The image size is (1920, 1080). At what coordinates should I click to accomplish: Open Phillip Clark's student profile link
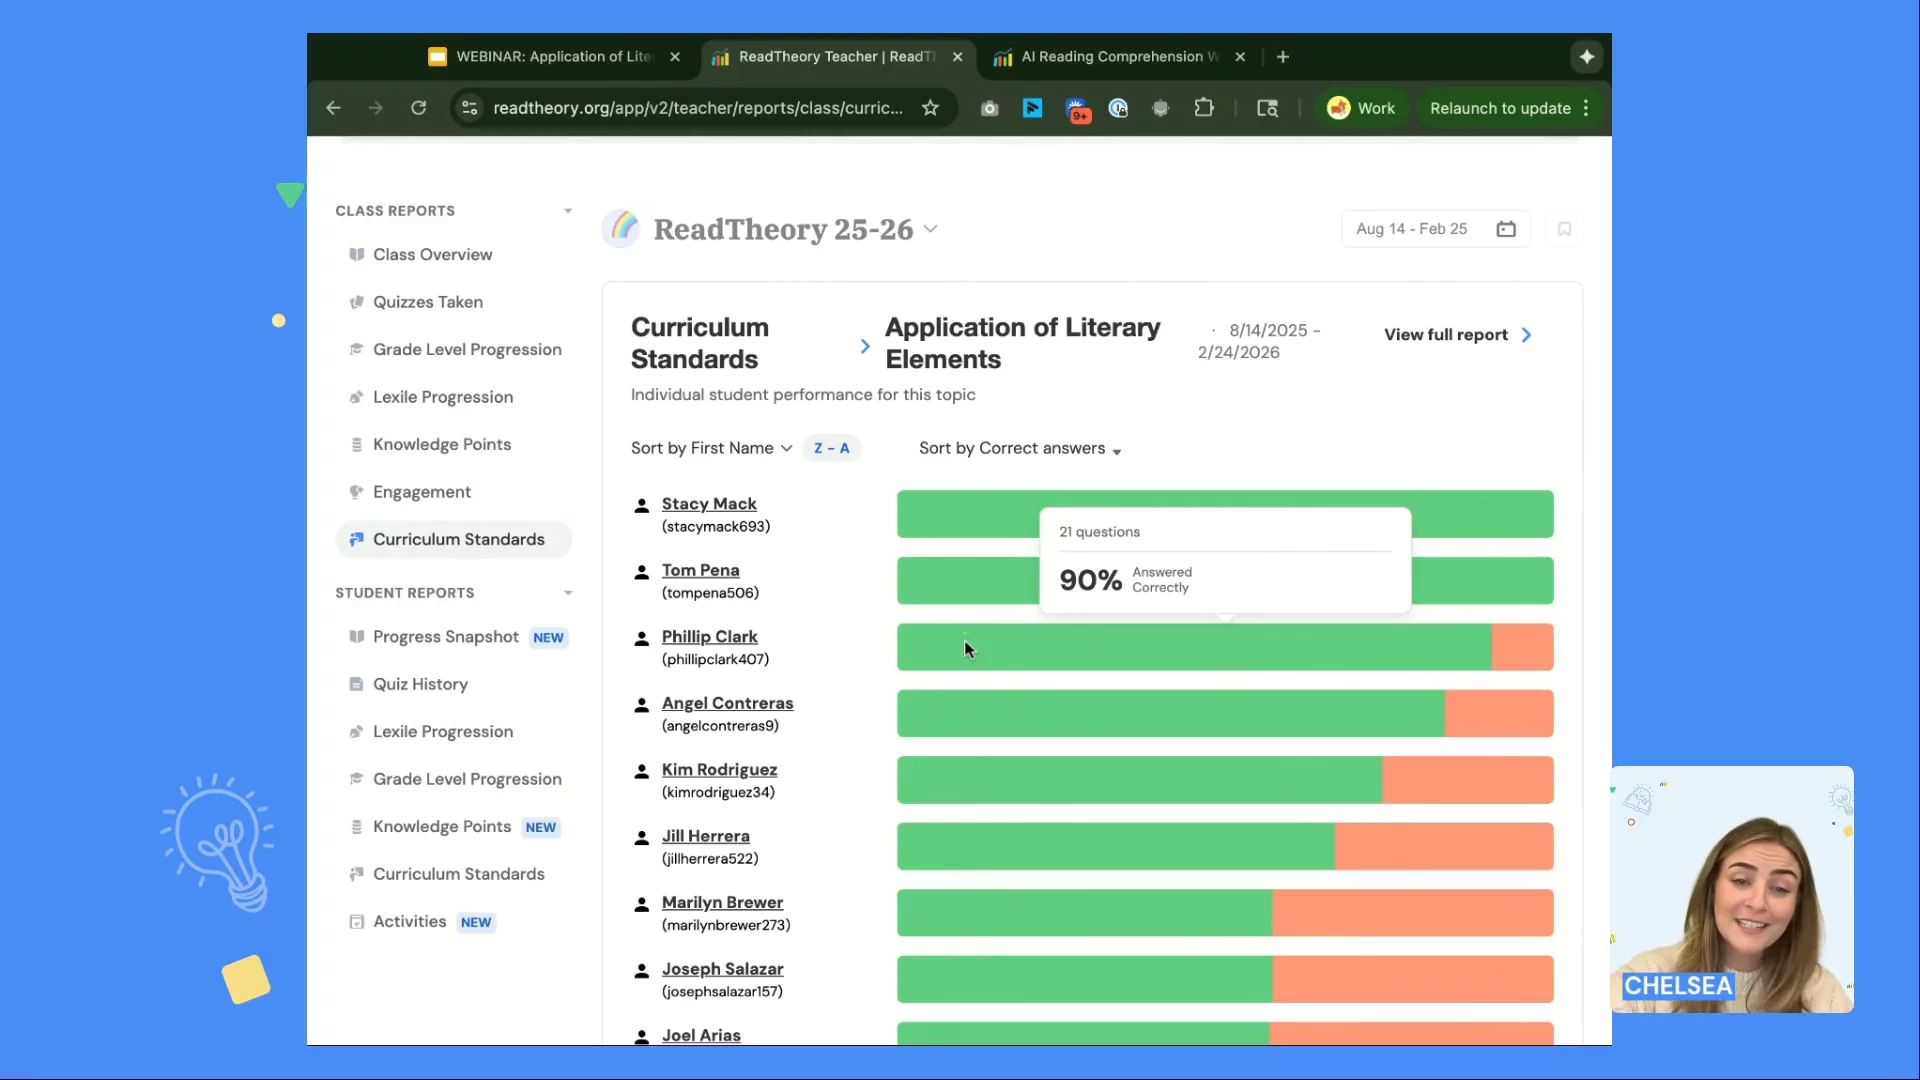709,637
